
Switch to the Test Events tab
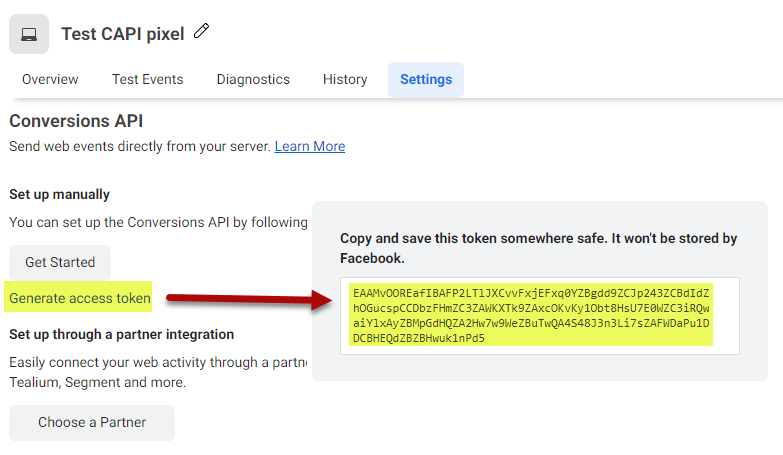click(x=148, y=80)
